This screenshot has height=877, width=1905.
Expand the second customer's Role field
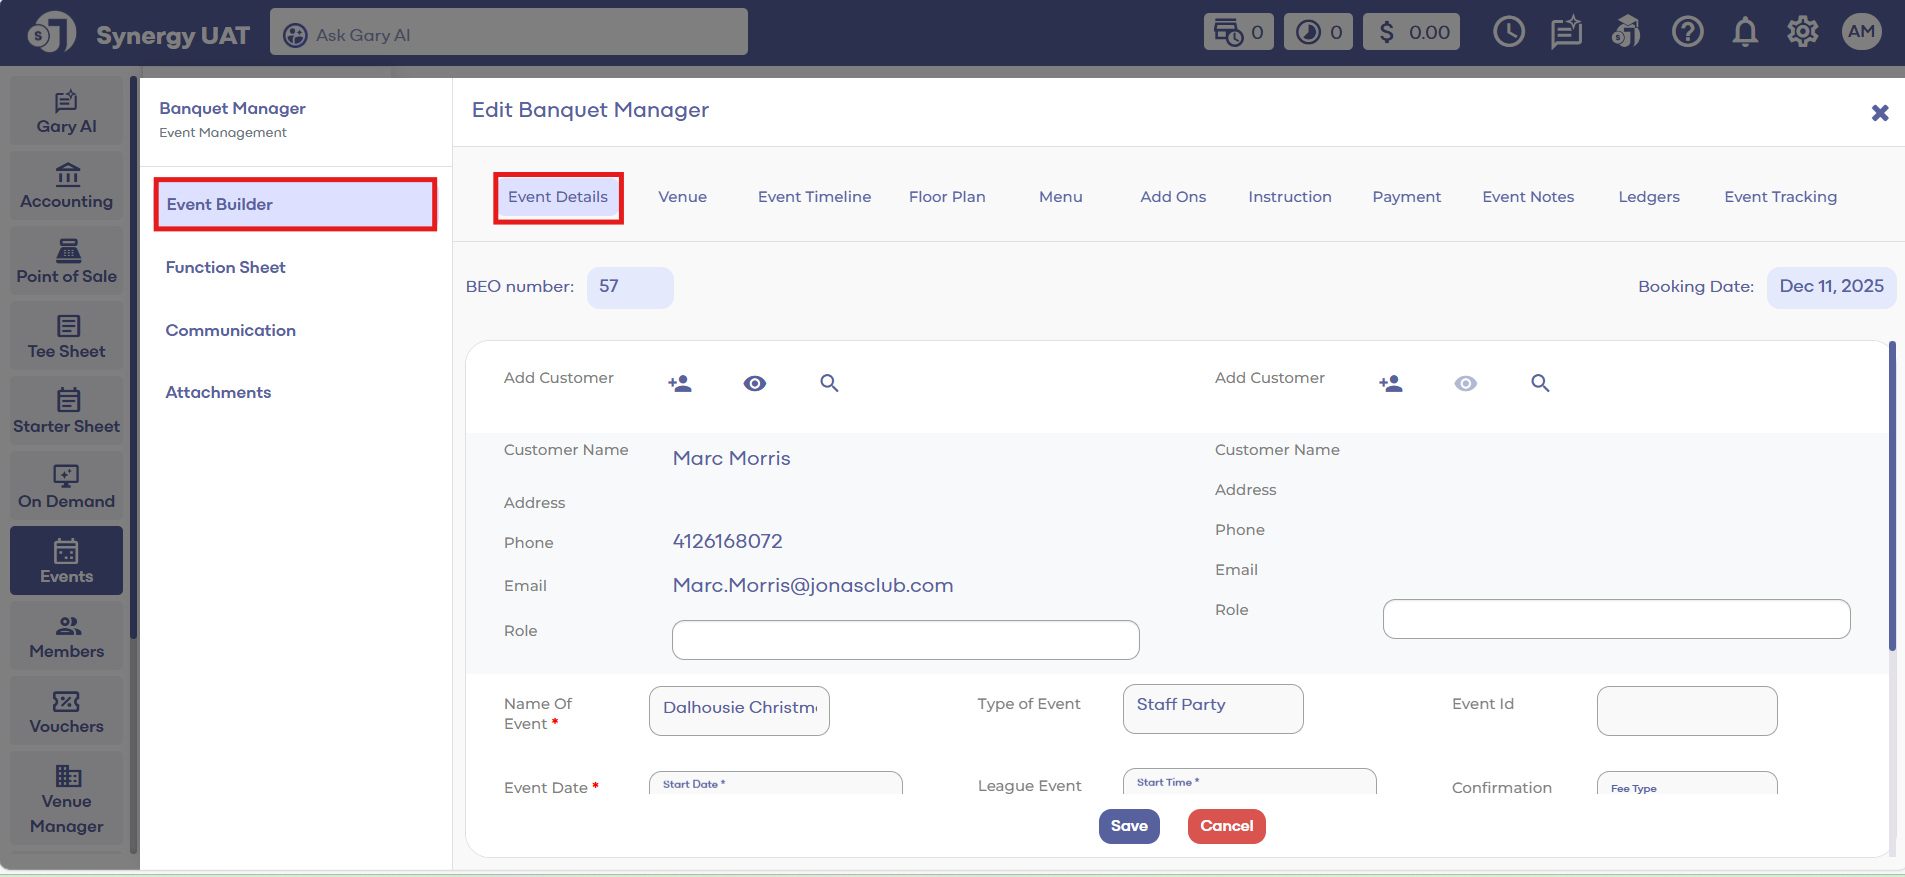(1616, 619)
